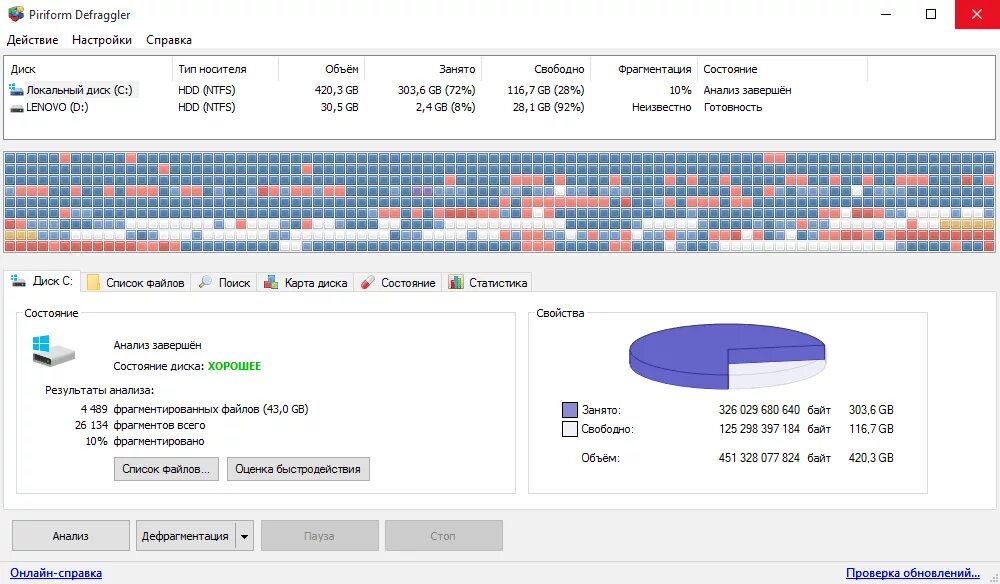
Task: Click the Local disk C: drive icon
Action: pos(16,90)
